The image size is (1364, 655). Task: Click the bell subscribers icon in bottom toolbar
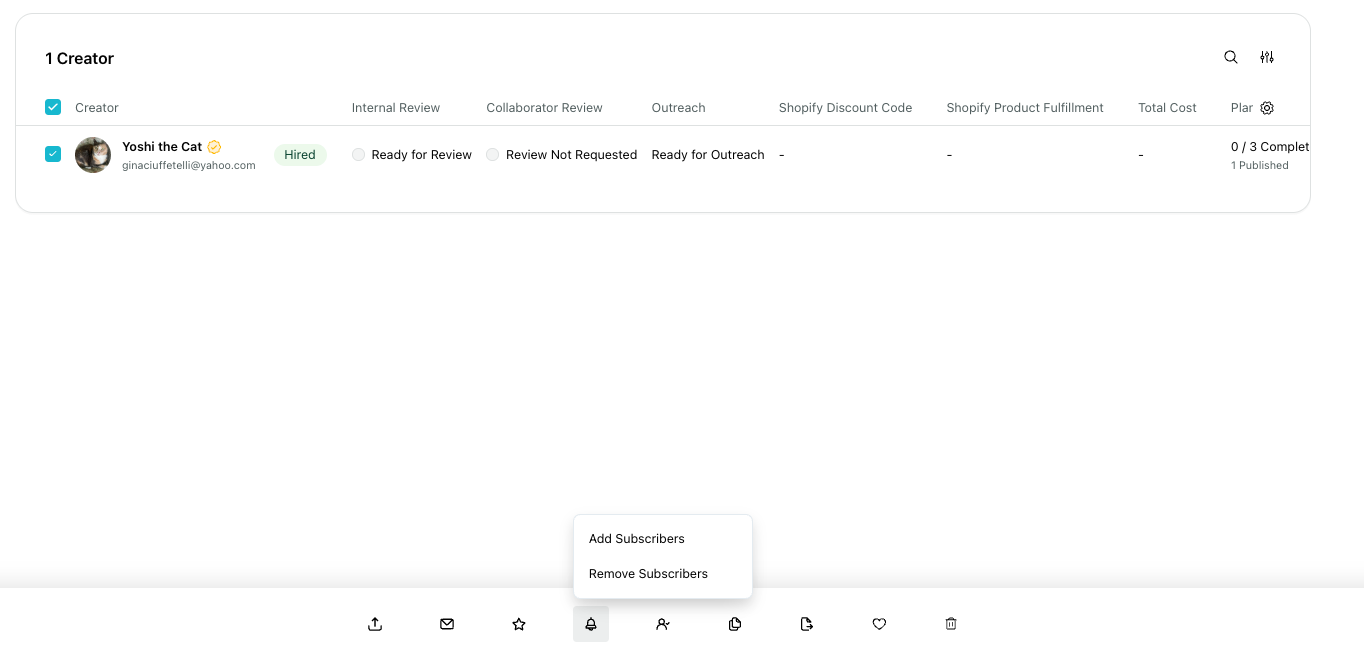pos(591,624)
